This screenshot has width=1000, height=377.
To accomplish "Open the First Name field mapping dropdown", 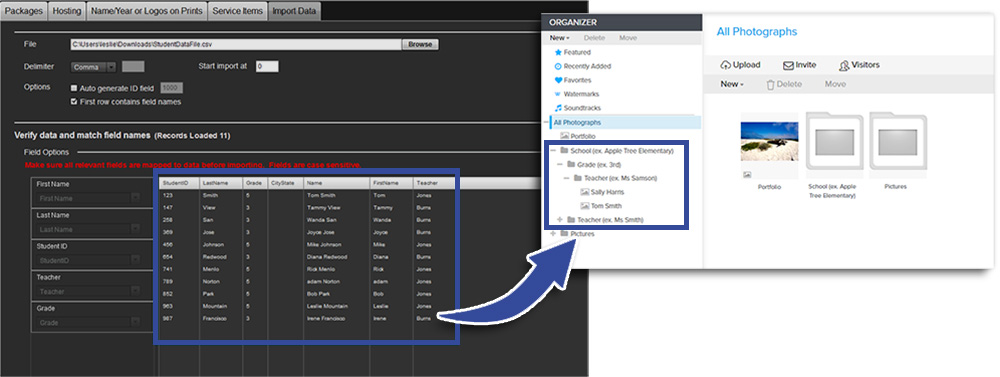I will tap(88, 198).
